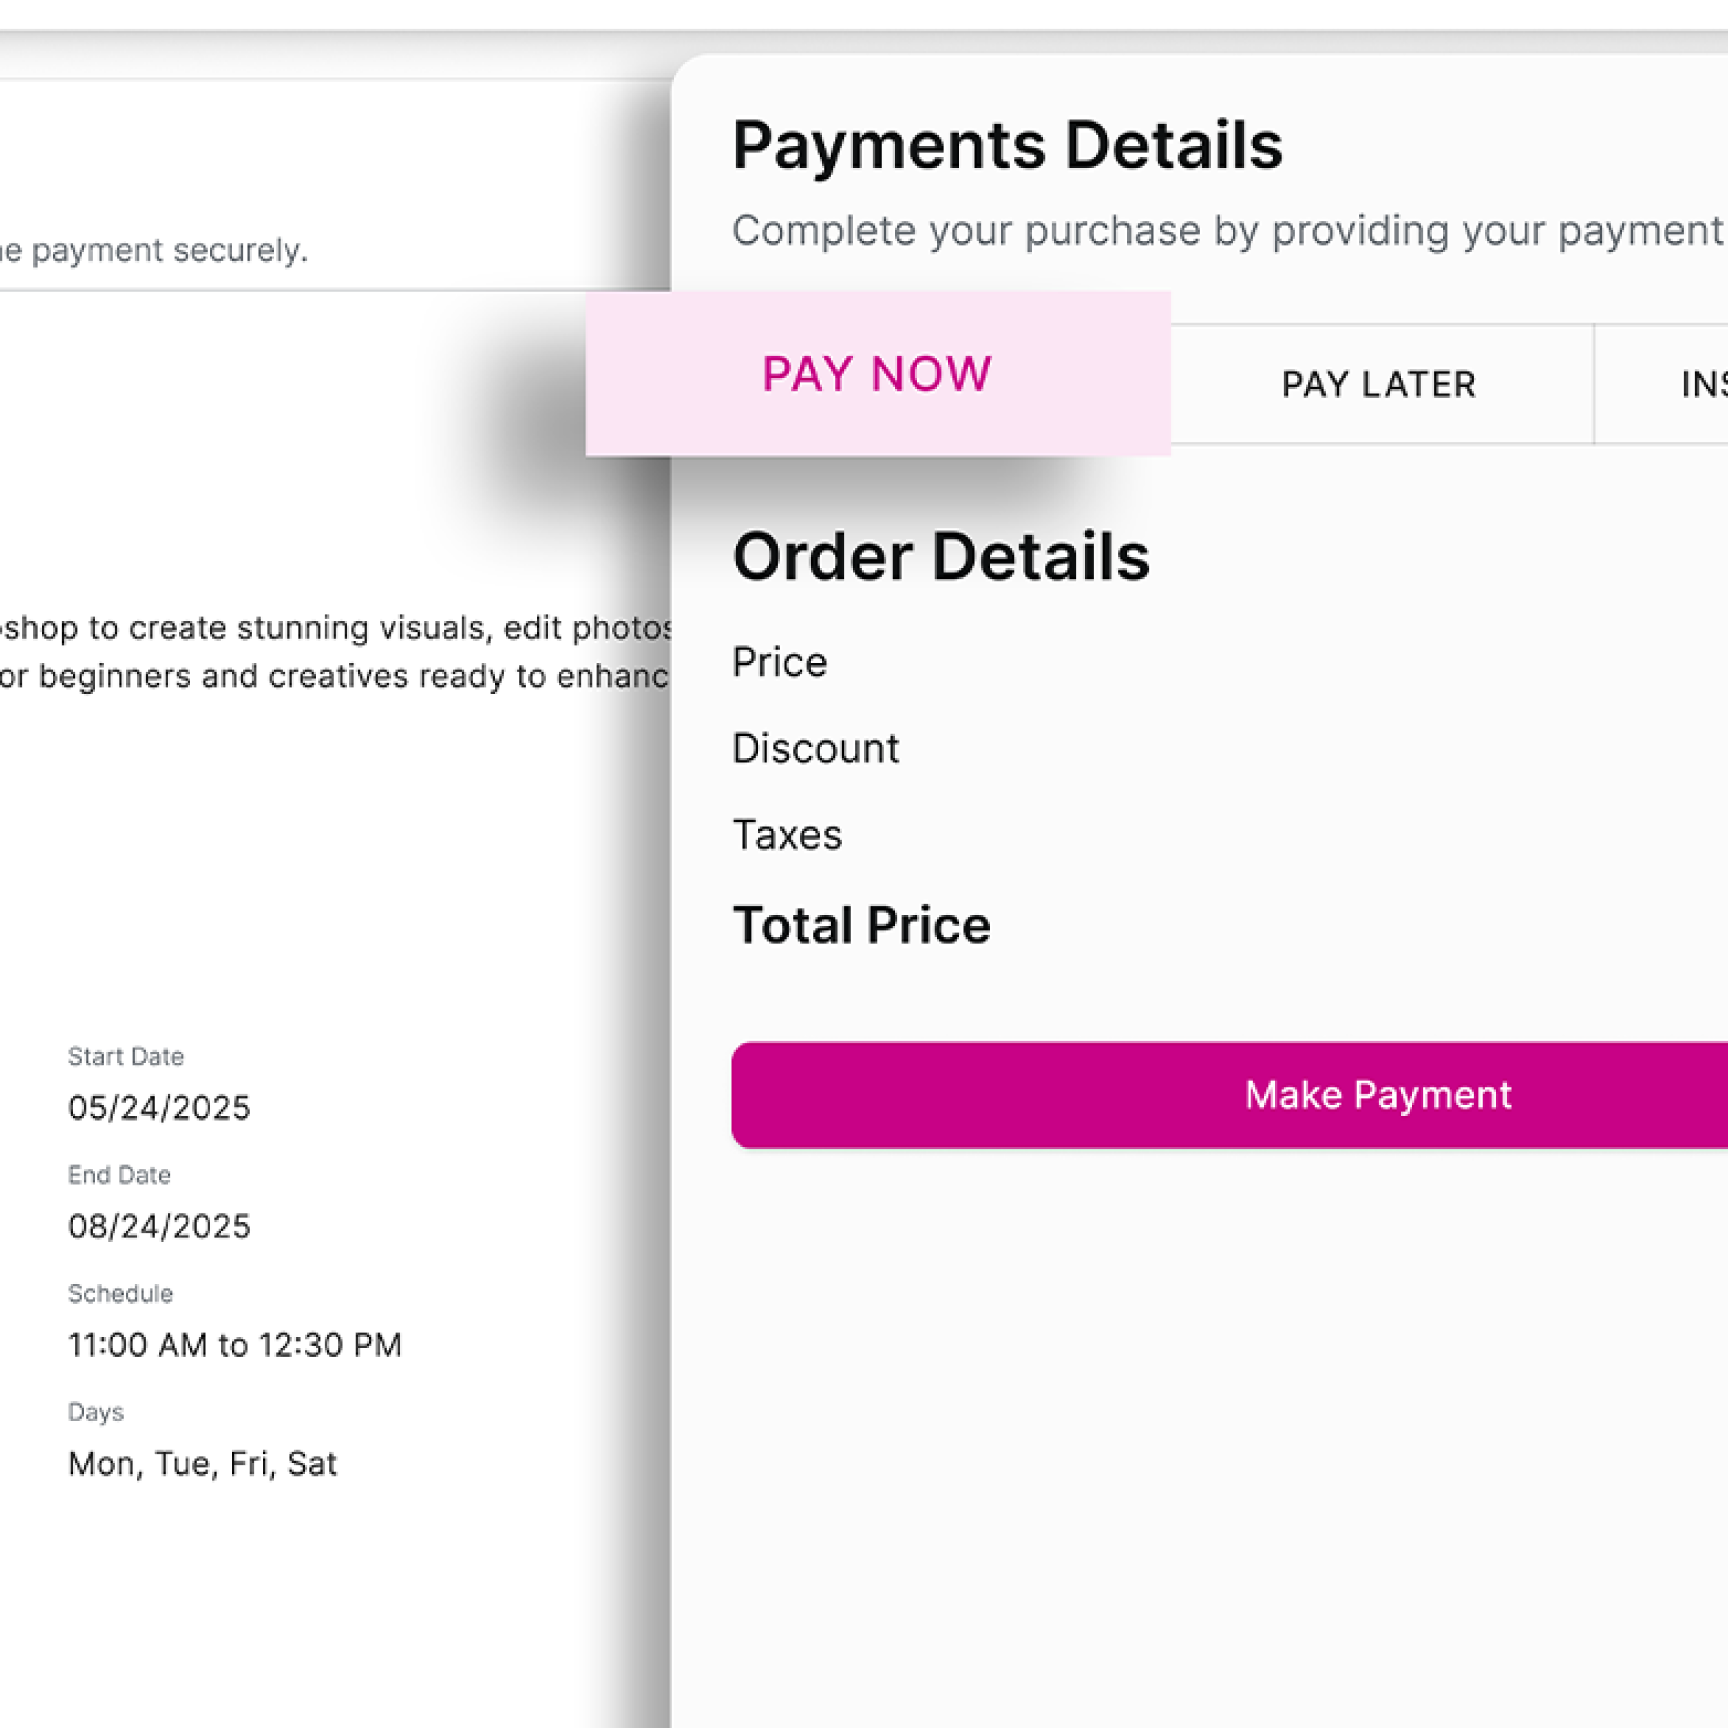Click the End Date field label

119,1175
